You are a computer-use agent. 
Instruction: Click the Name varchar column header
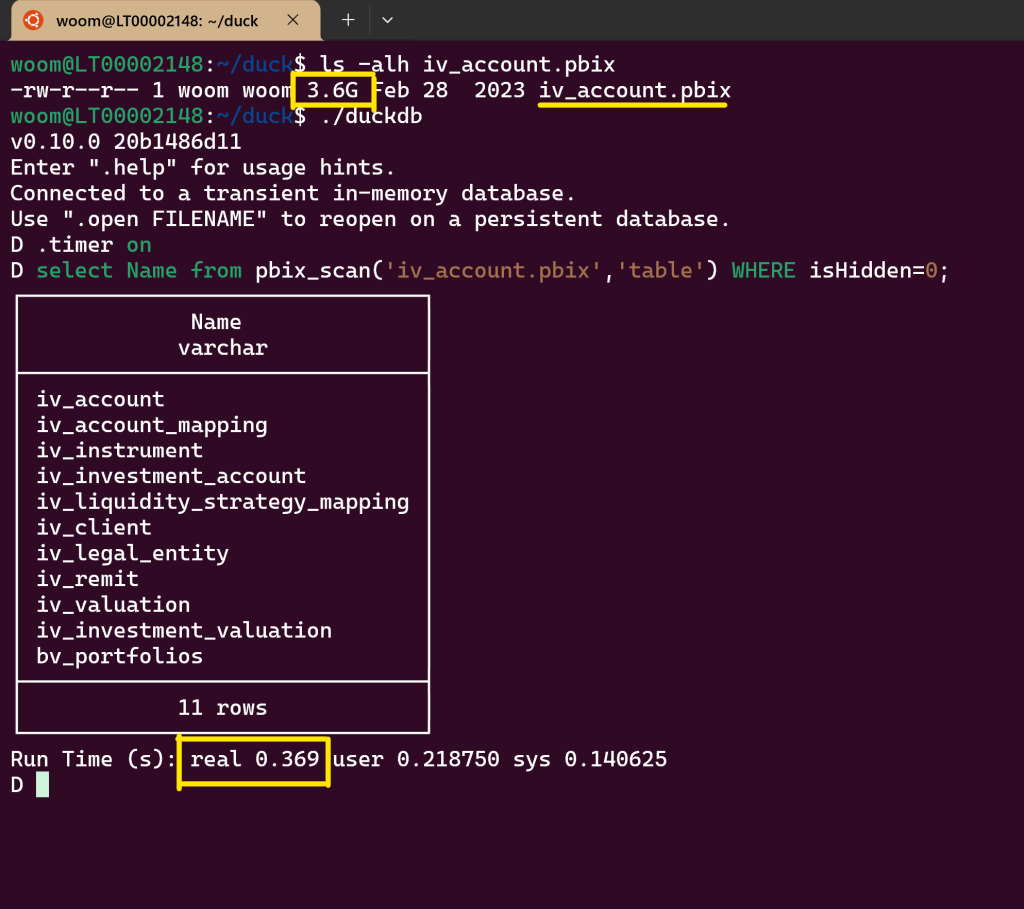[x=222, y=335]
